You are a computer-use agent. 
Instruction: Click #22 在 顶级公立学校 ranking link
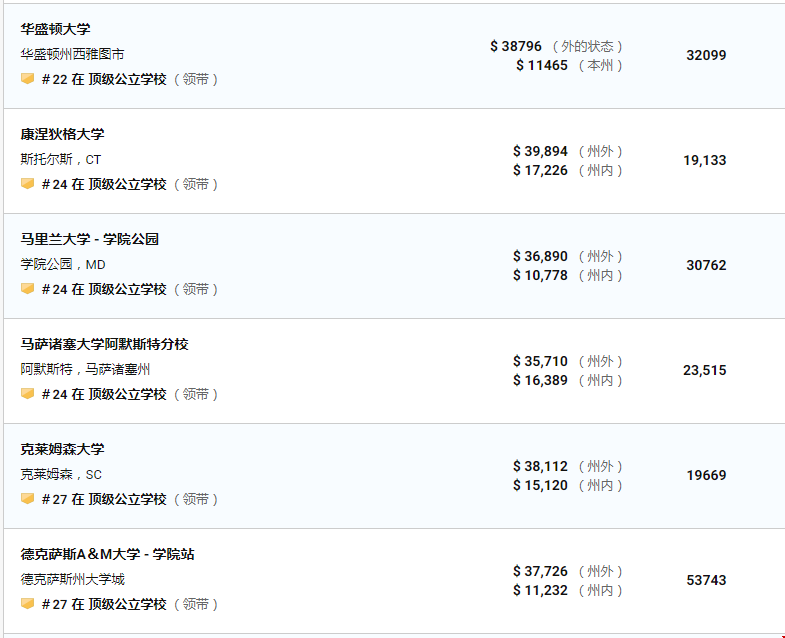point(104,79)
